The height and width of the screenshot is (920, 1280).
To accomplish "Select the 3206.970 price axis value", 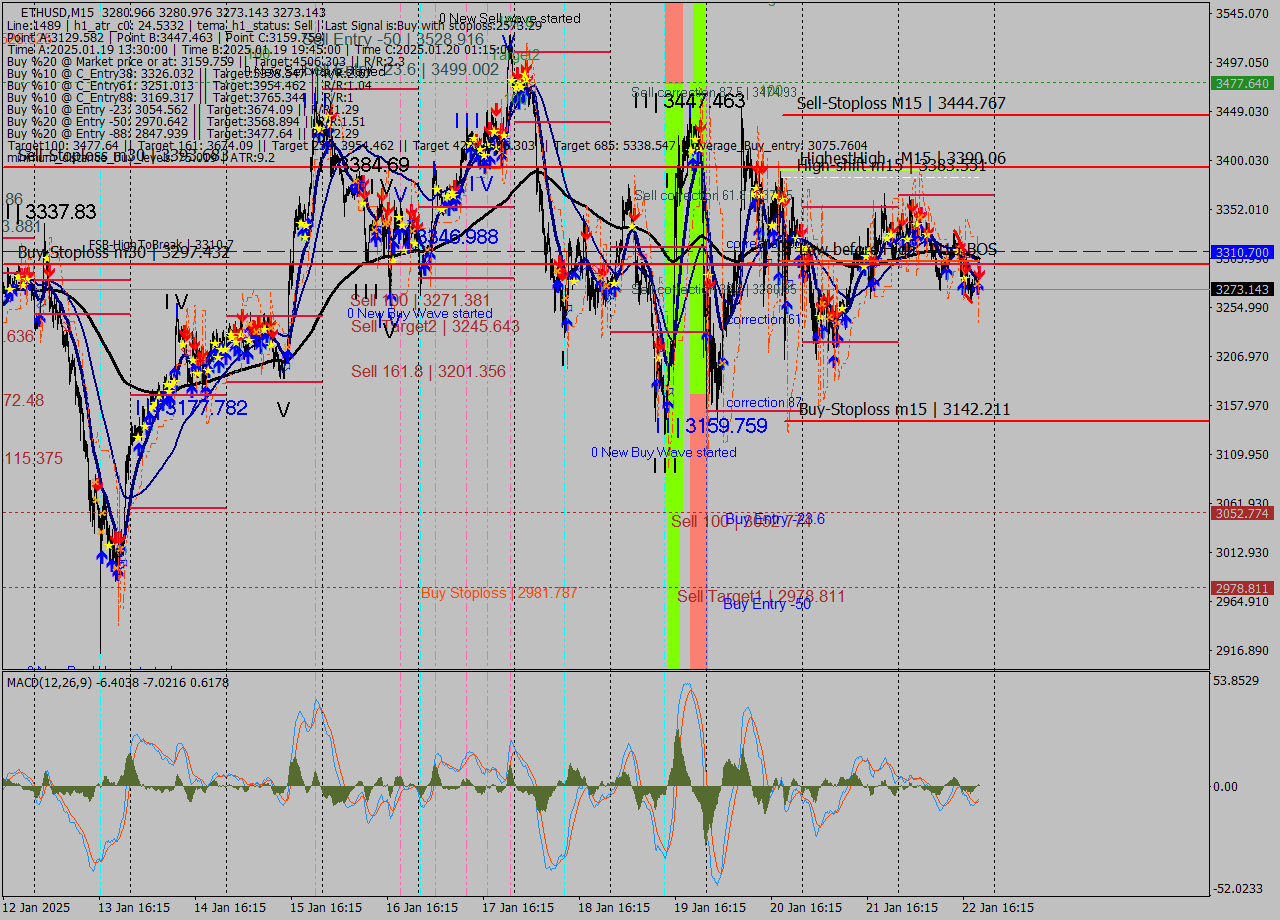I will point(1242,356).
